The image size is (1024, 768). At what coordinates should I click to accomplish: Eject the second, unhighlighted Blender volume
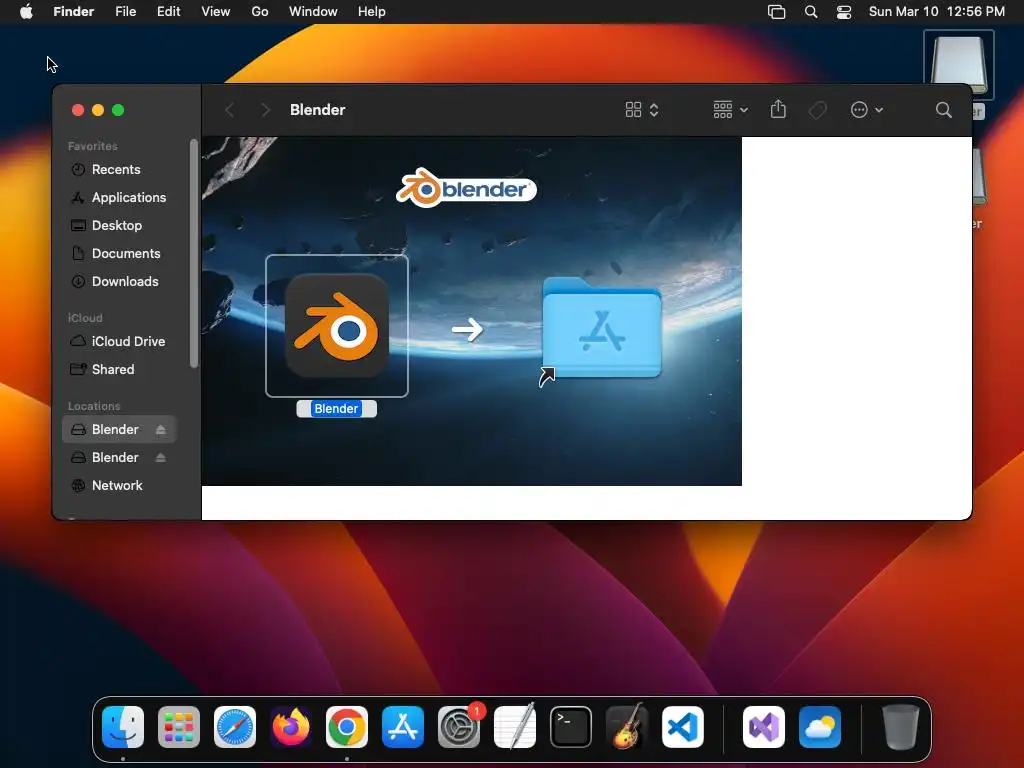(161, 457)
